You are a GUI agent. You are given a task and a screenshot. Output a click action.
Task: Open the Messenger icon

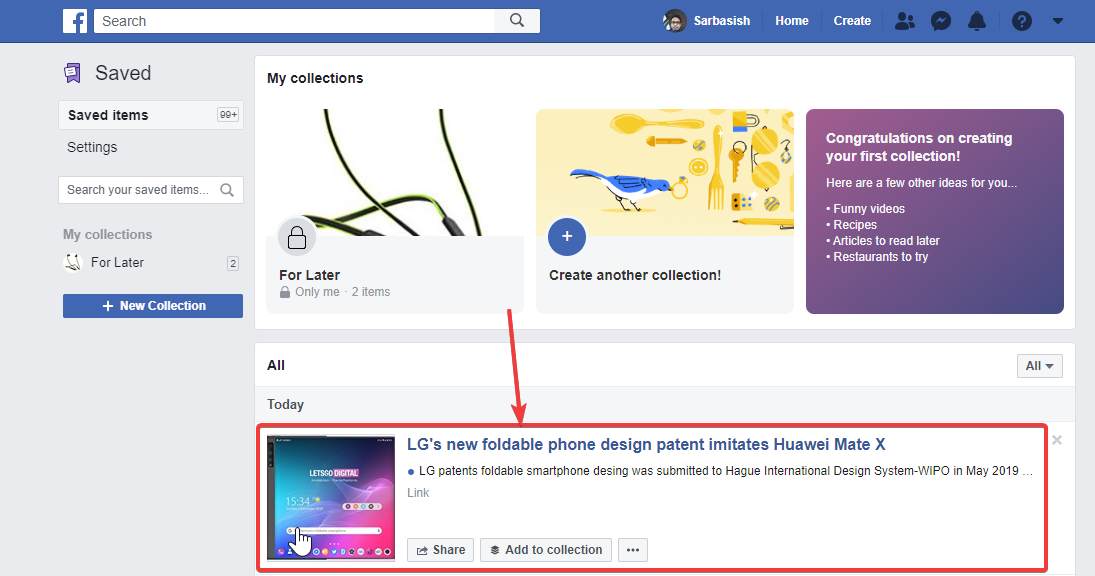941,21
